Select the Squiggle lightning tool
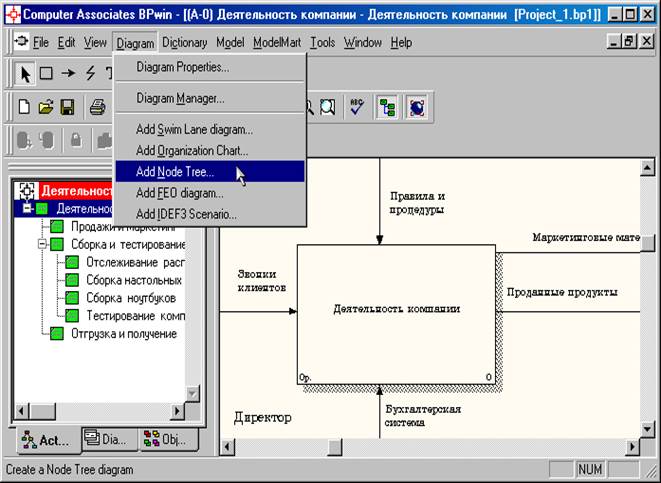The width and height of the screenshot is (661, 483). coord(90,73)
